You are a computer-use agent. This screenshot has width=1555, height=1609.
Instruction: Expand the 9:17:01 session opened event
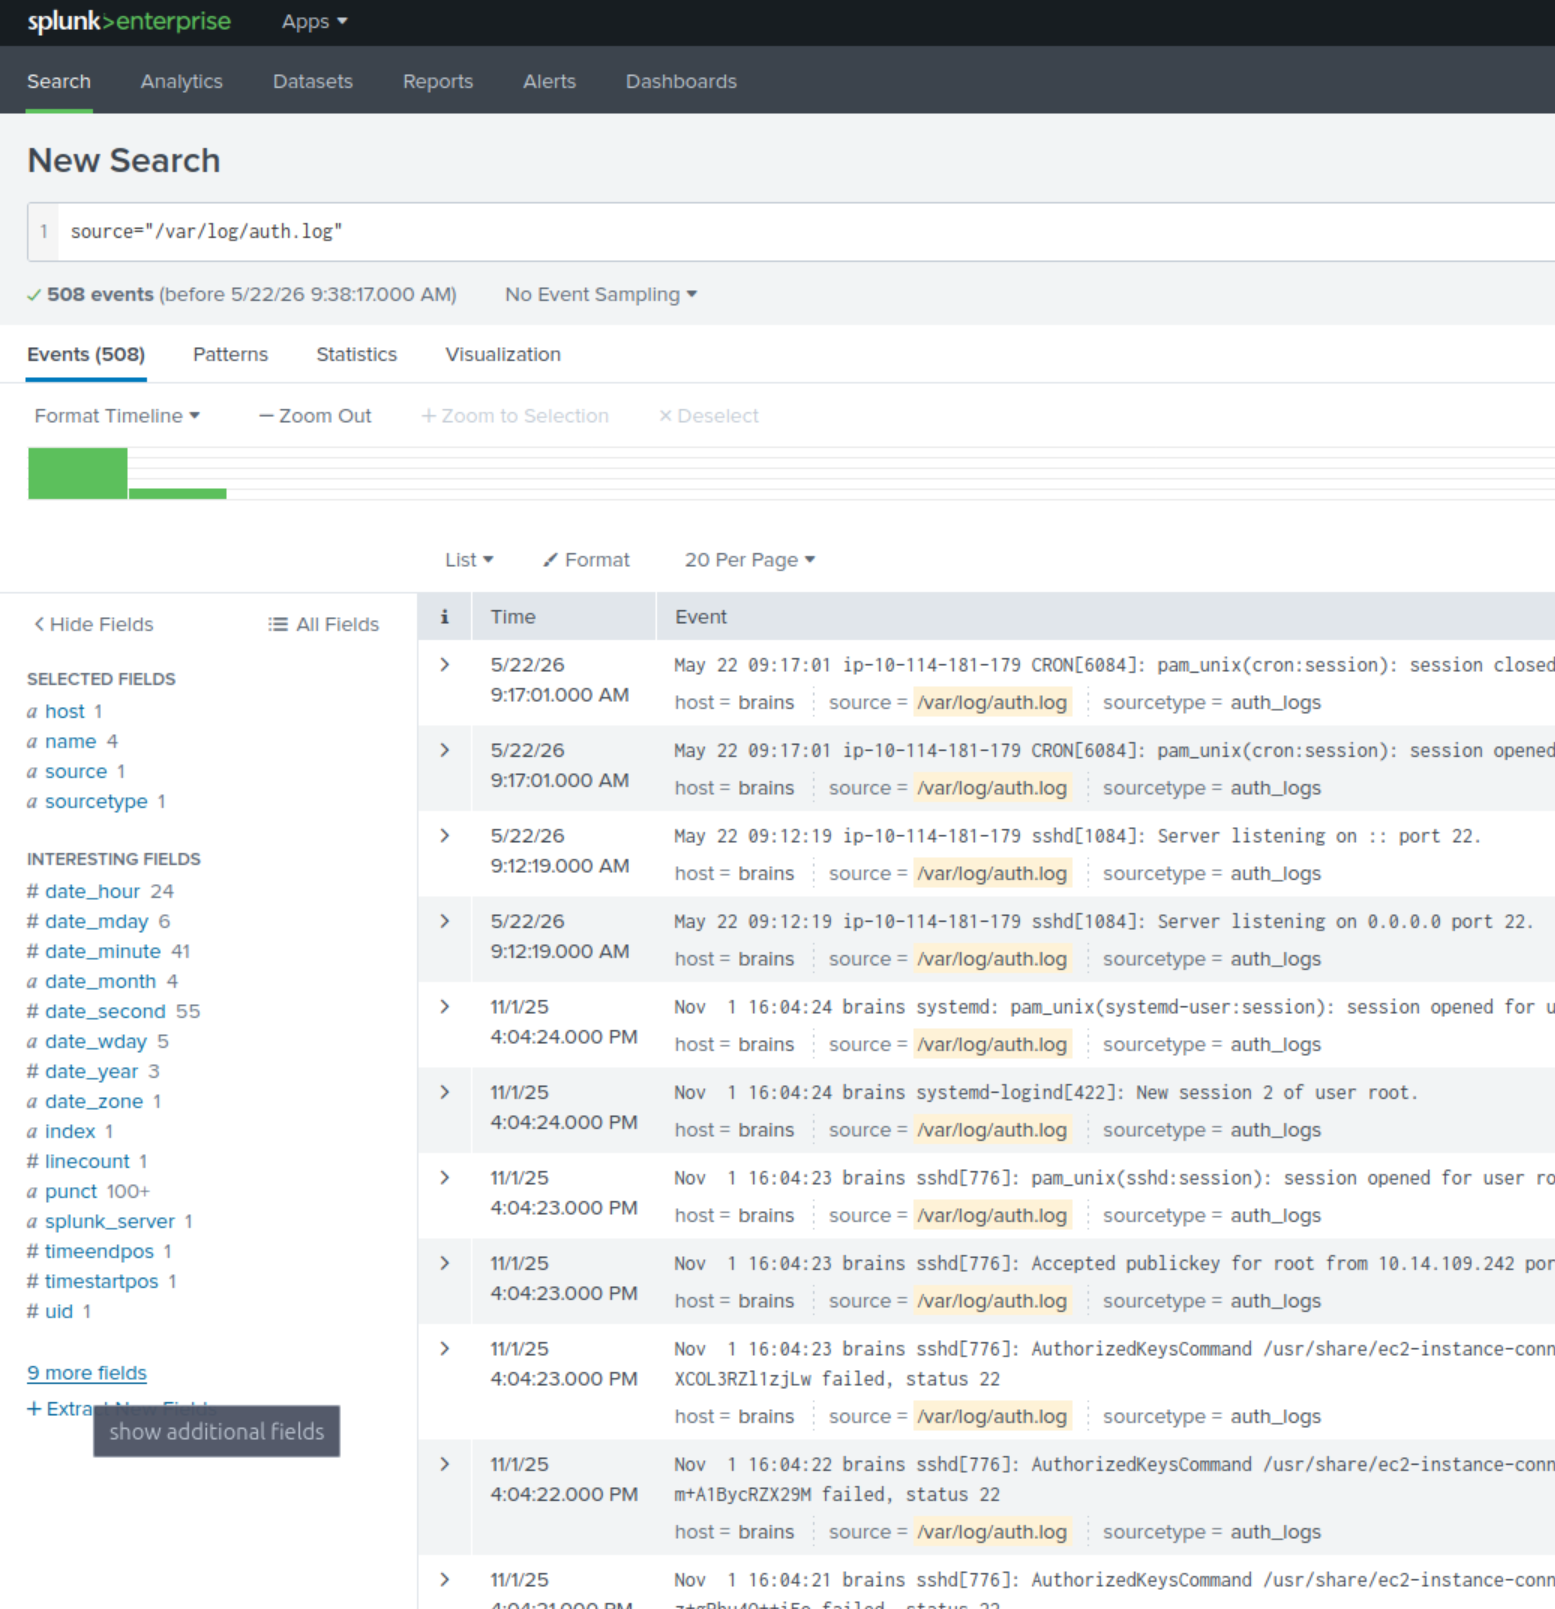pos(445,750)
